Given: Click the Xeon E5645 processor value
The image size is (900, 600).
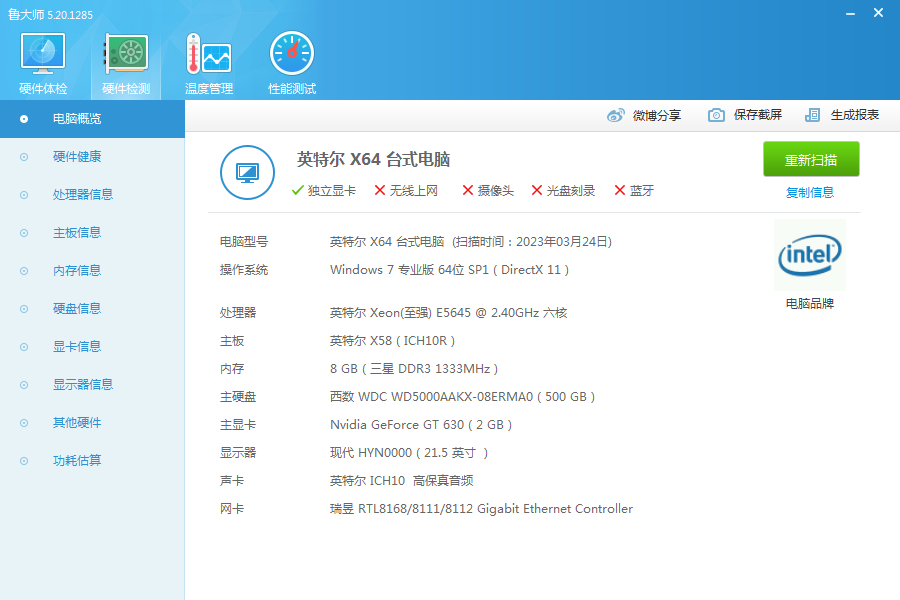Looking at the screenshot, I should click(x=448, y=312).
